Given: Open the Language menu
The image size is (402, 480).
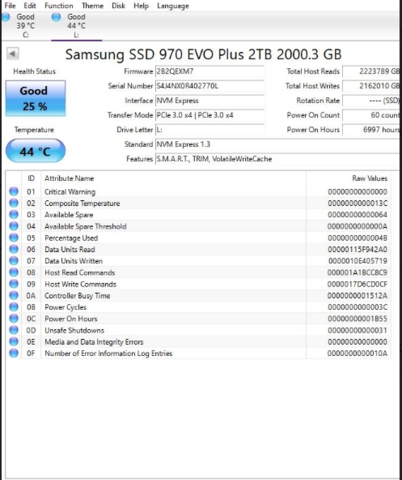Looking at the screenshot, I should [x=173, y=6].
